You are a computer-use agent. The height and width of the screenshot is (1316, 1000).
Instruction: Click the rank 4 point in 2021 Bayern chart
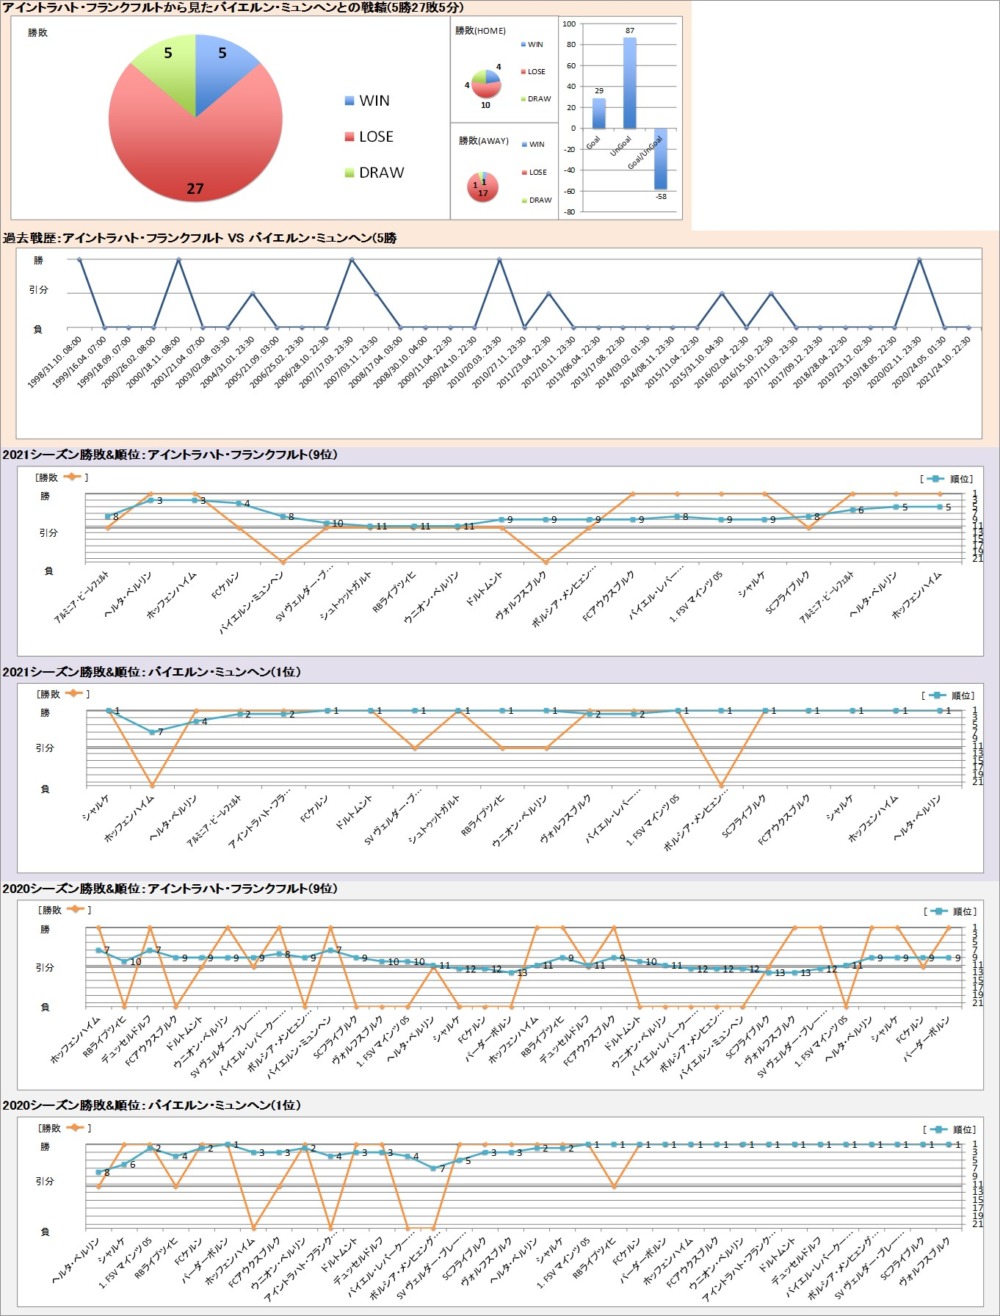[196, 721]
